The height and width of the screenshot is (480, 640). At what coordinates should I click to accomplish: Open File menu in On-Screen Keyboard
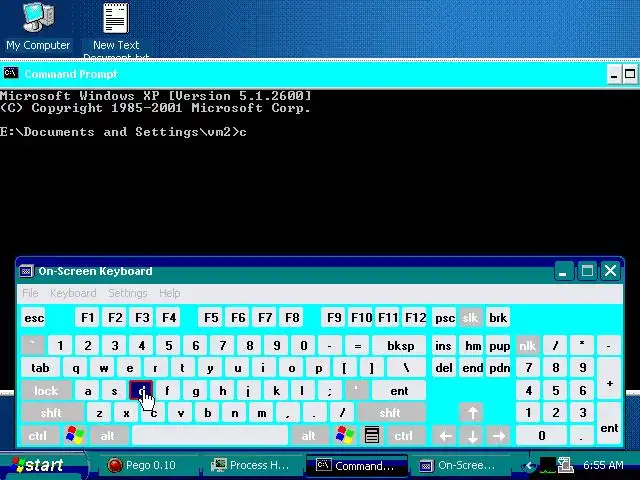30,293
